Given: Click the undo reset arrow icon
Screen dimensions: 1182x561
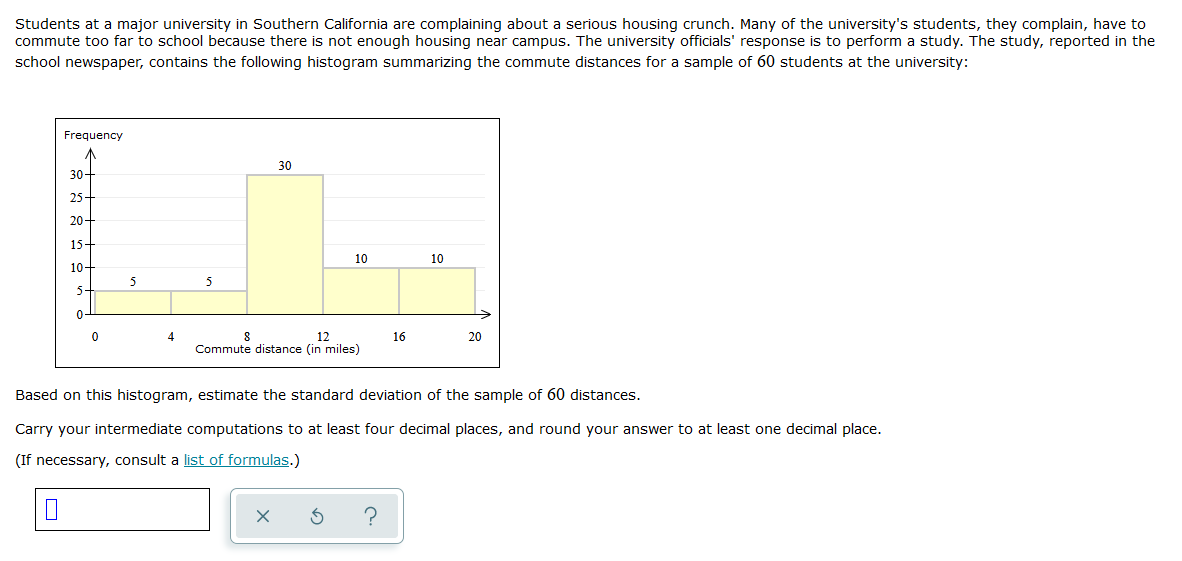Looking at the screenshot, I should pyautogui.click(x=317, y=517).
